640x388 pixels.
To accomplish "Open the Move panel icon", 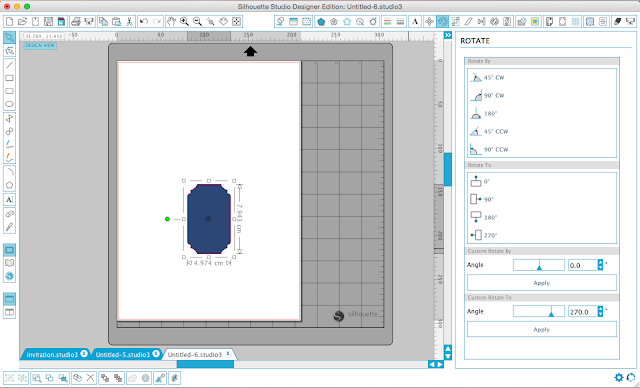I will coord(429,22).
